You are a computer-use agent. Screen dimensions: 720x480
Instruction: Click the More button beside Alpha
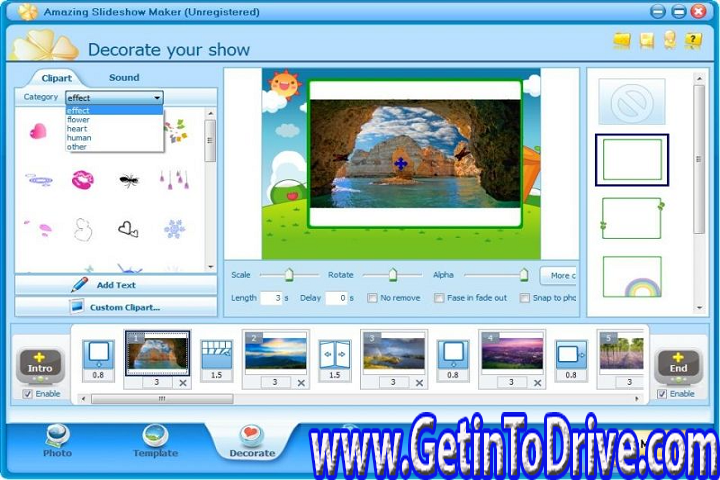(559, 276)
